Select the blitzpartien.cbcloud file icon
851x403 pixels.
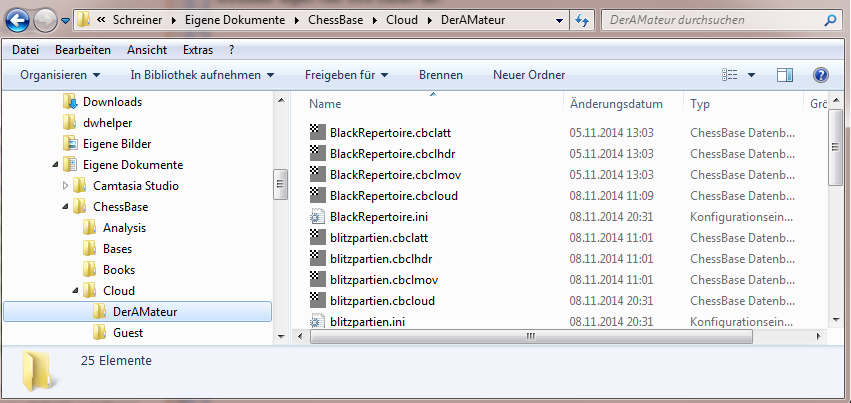316,300
